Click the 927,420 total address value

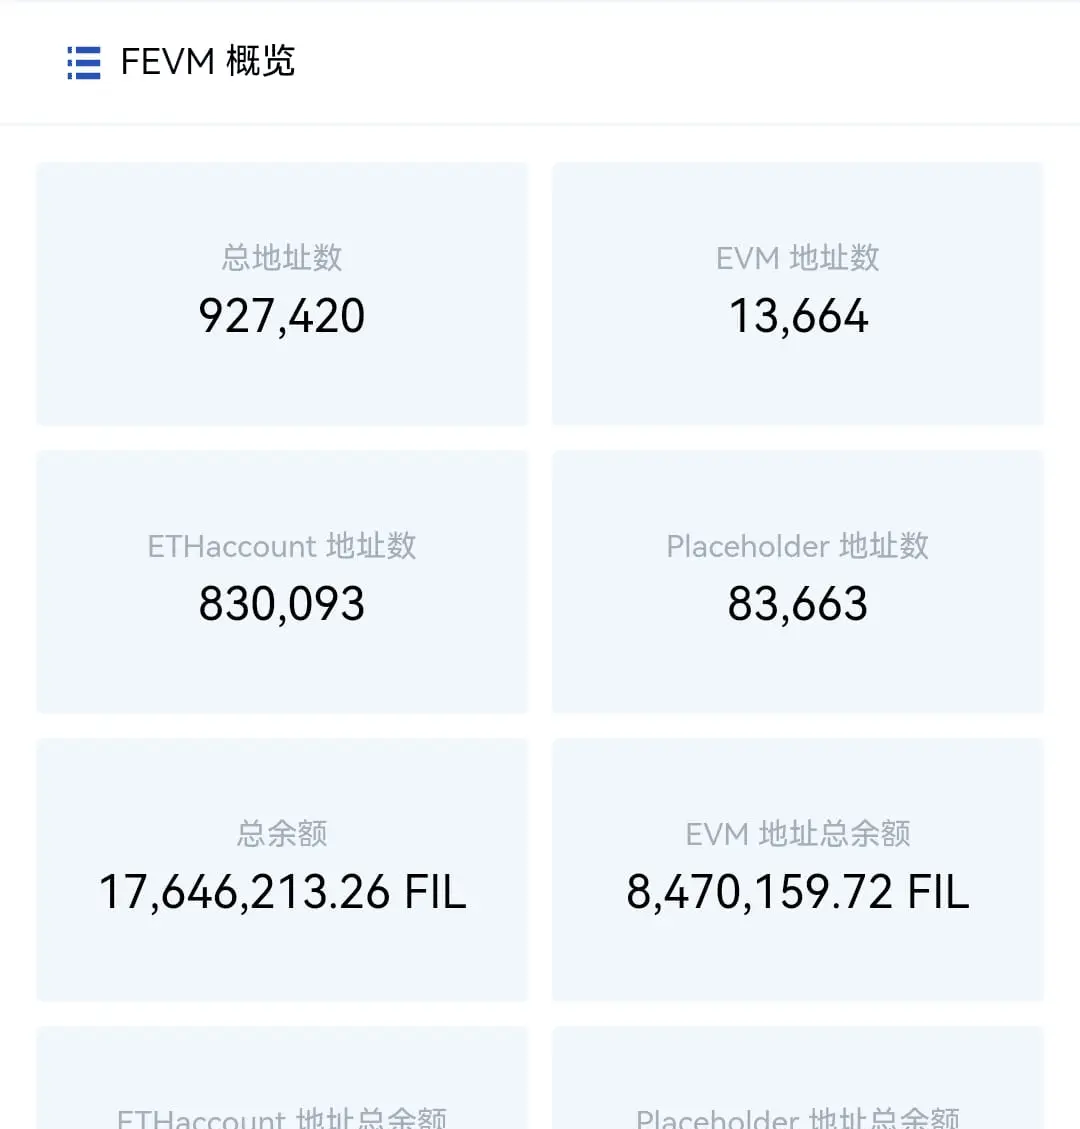tap(282, 316)
